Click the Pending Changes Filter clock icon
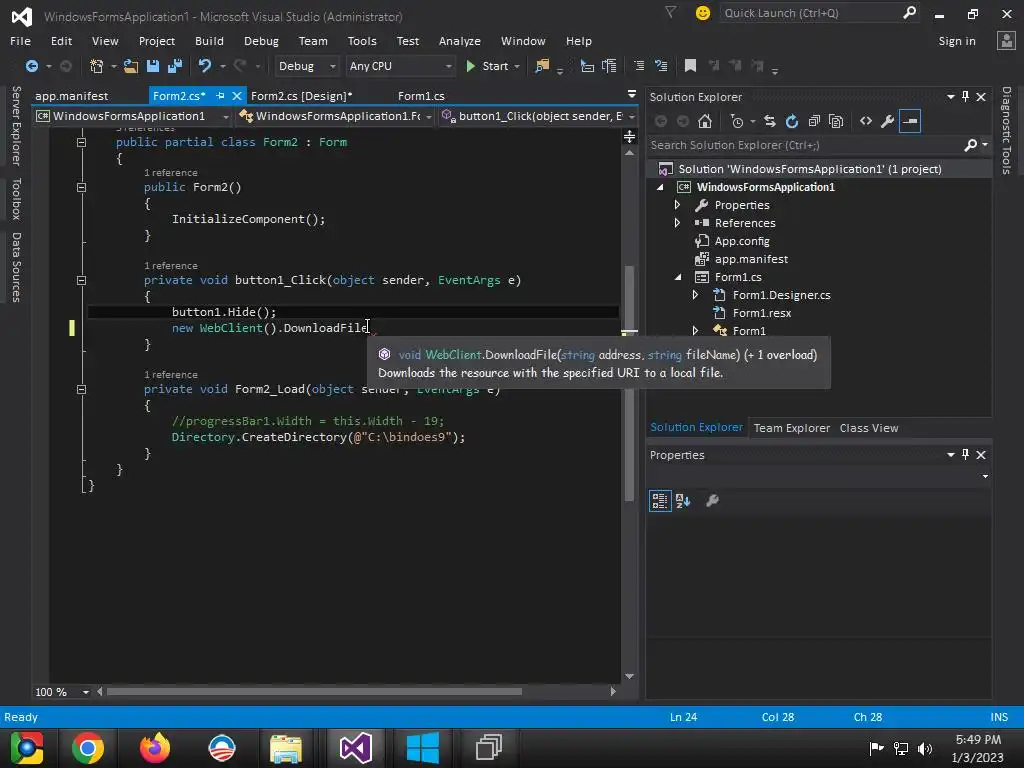This screenshot has height=768, width=1024. tap(737, 121)
